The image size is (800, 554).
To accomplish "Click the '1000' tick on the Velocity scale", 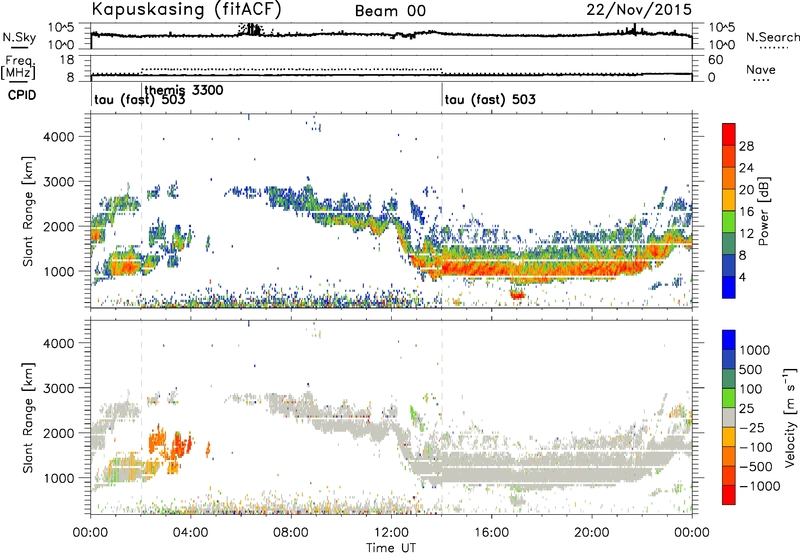I will point(754,350).
